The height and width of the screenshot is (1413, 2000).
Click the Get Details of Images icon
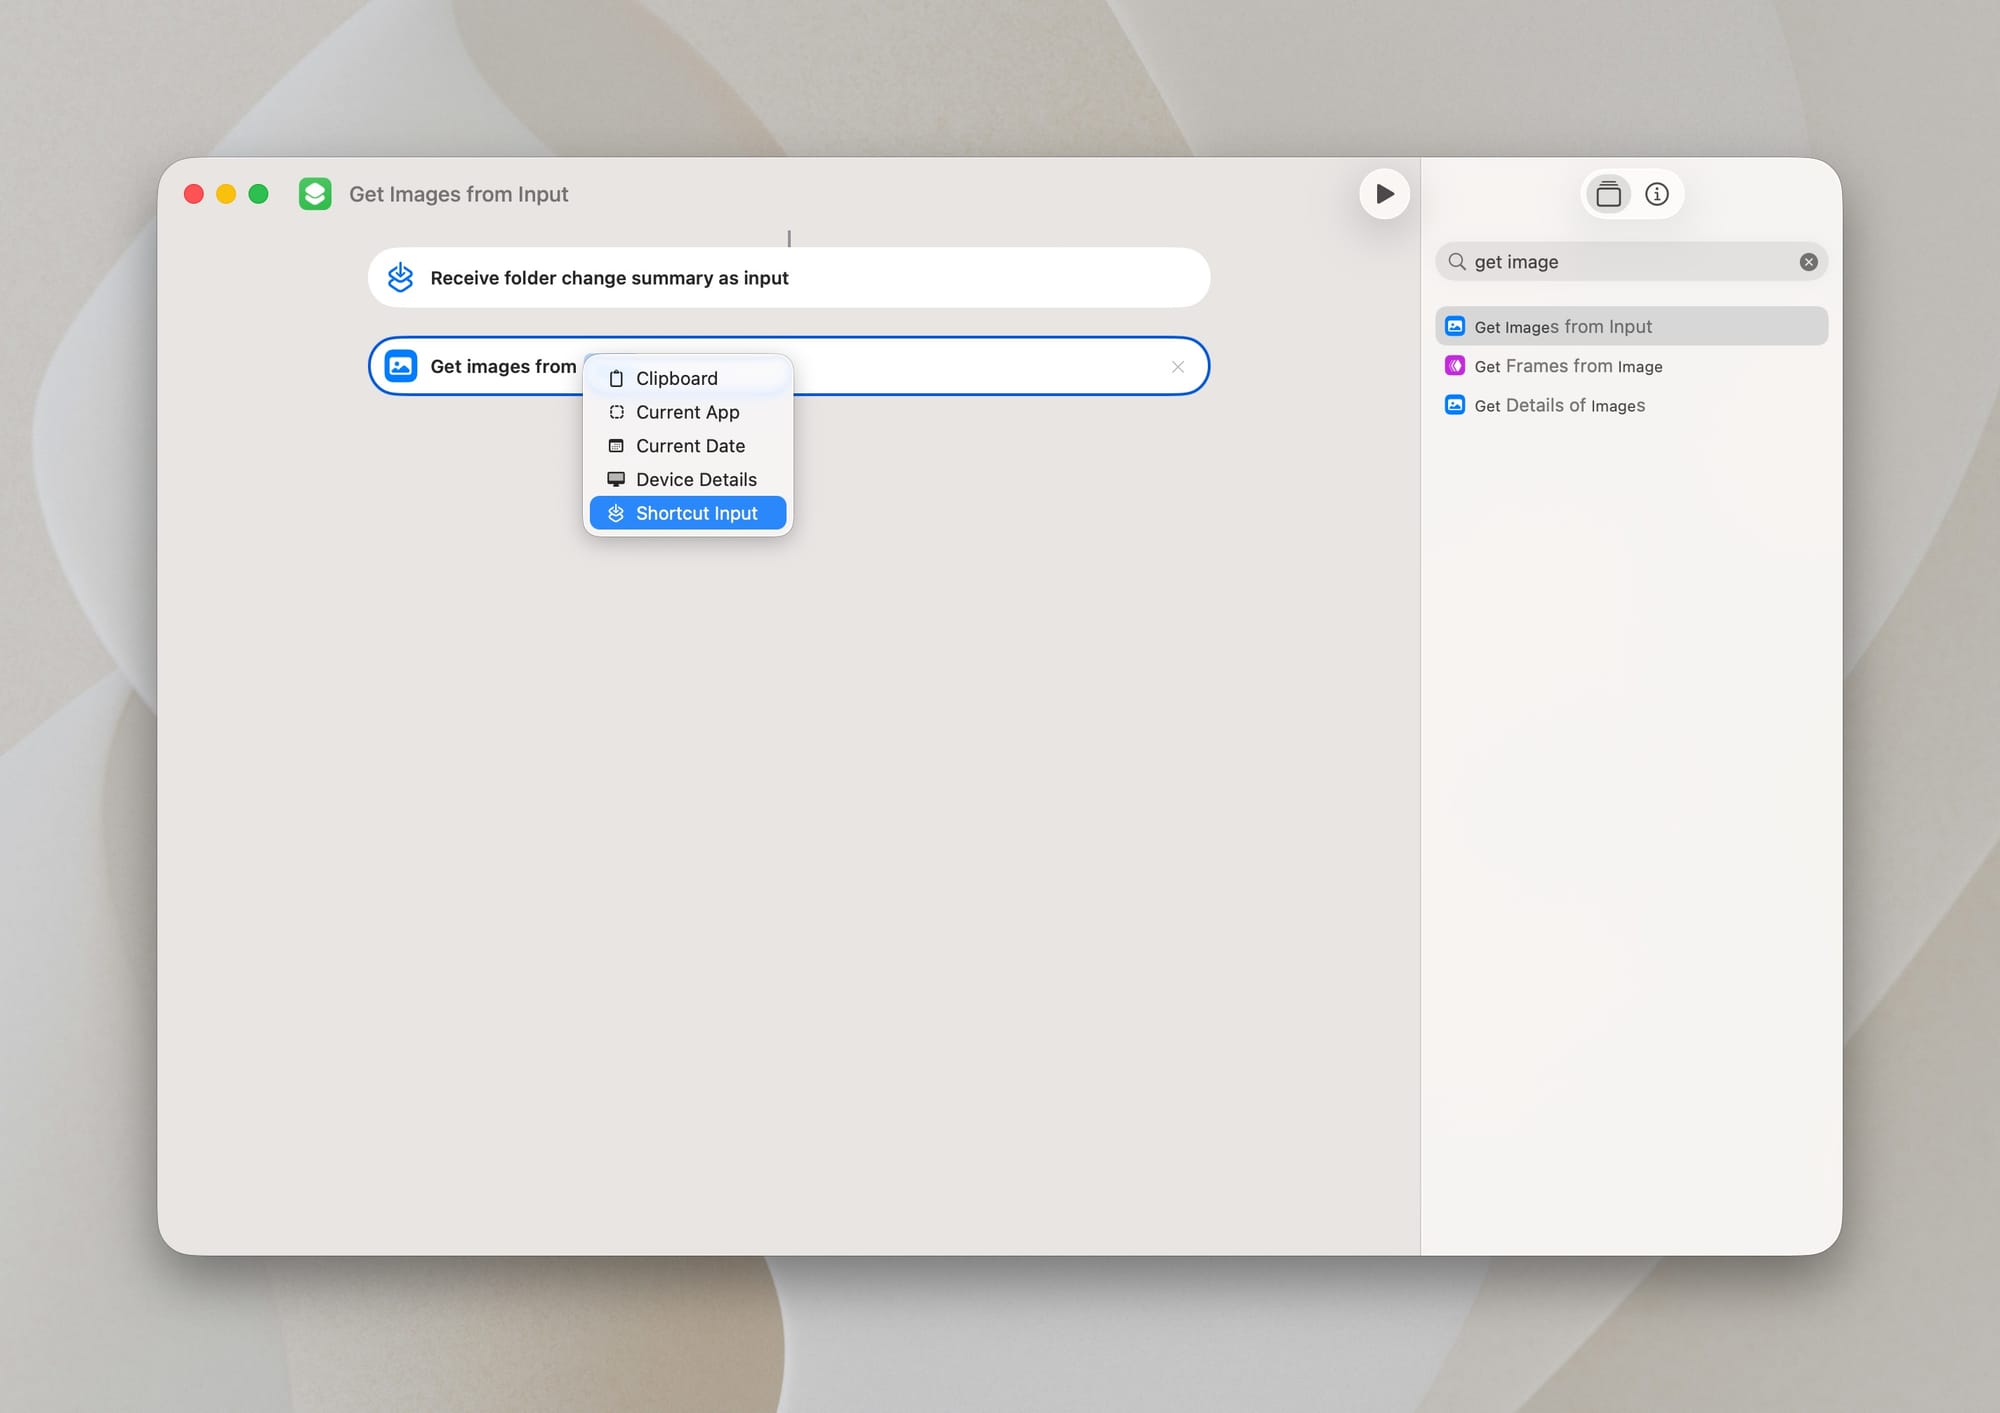[1455, 405]
